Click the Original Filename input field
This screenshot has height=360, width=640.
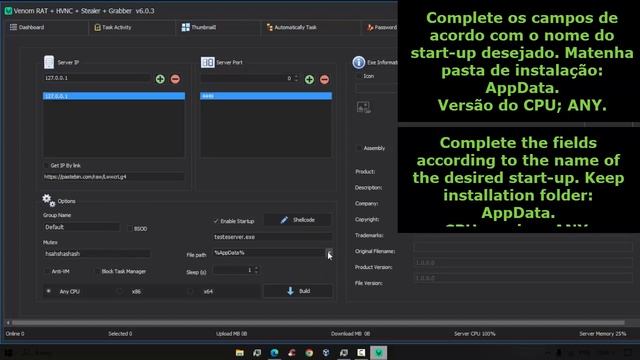point(523,247)
